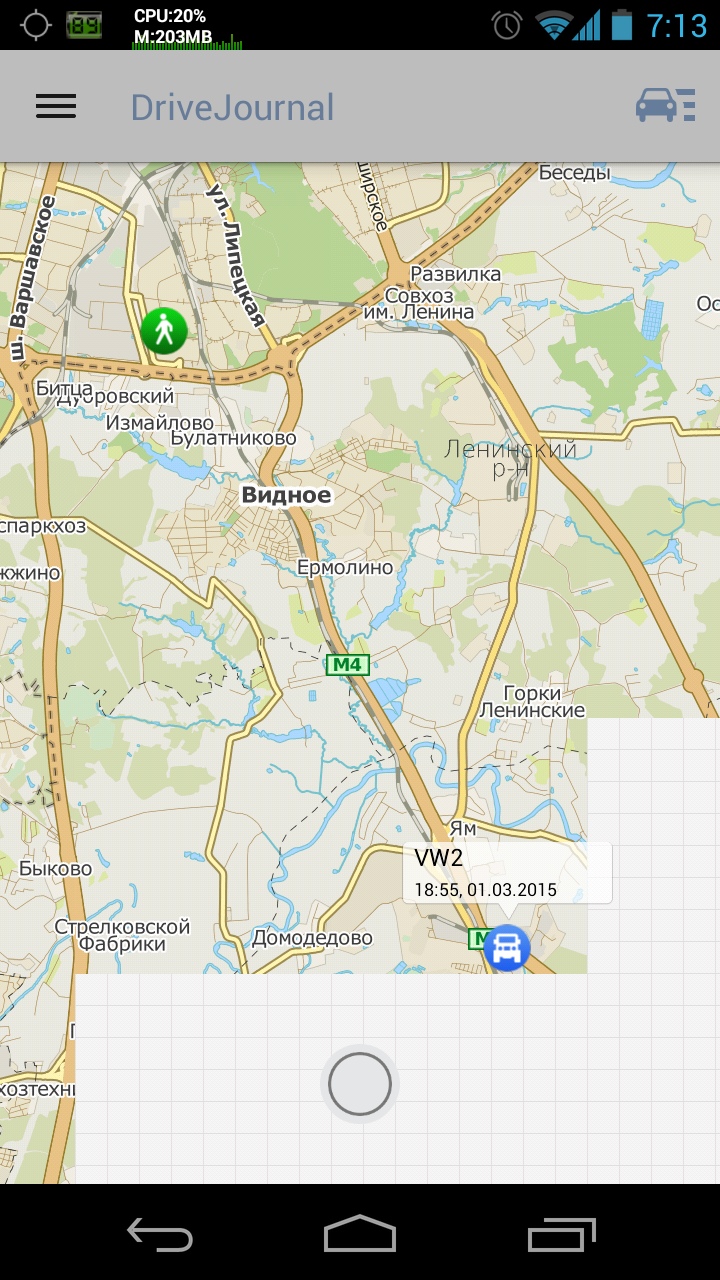Tap the blue VW2 car marker
Screen dimensions: 720x1280
(x=506, y=947)
